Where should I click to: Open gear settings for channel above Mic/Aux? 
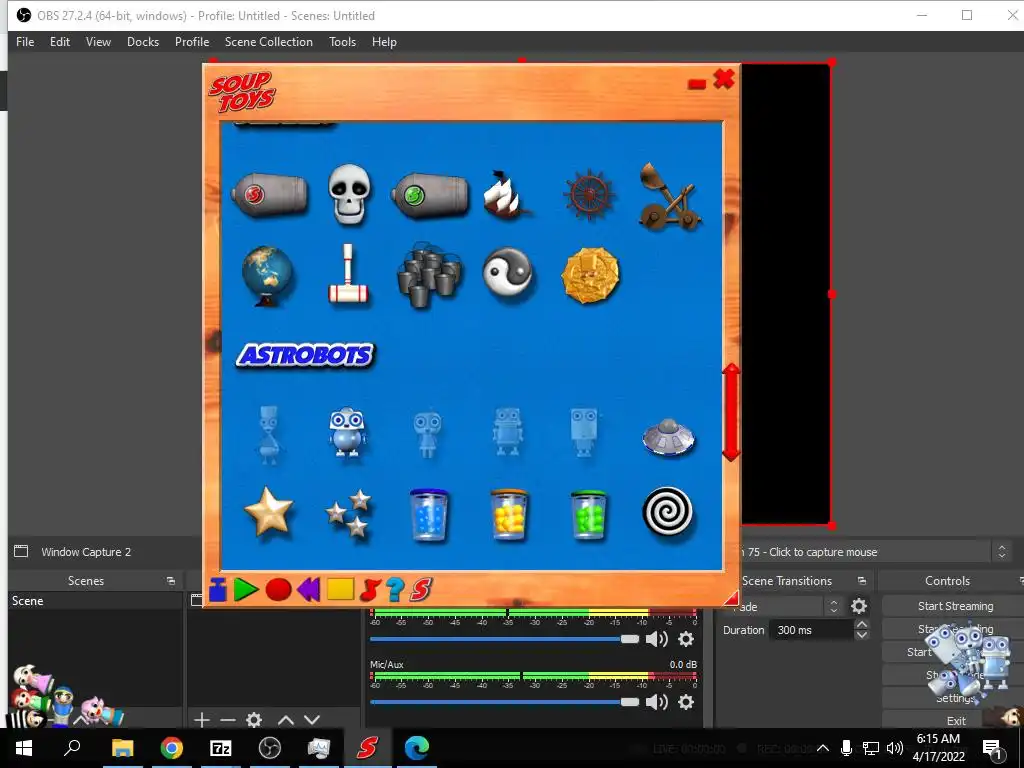coord(686,639)
